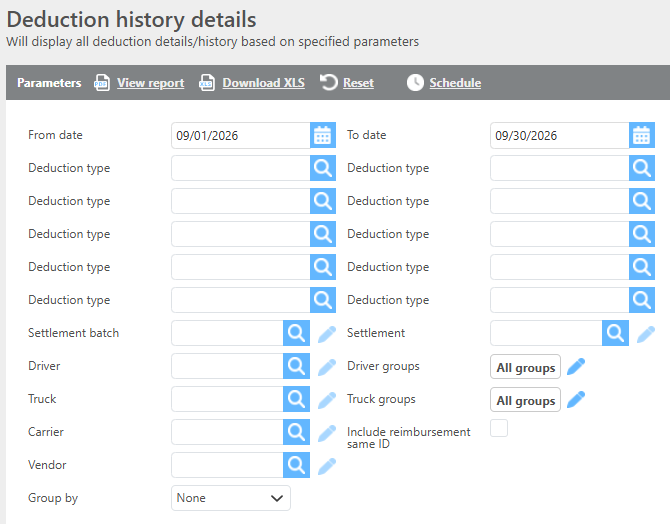Click All groups button for Truck groups

coord(525,400)
